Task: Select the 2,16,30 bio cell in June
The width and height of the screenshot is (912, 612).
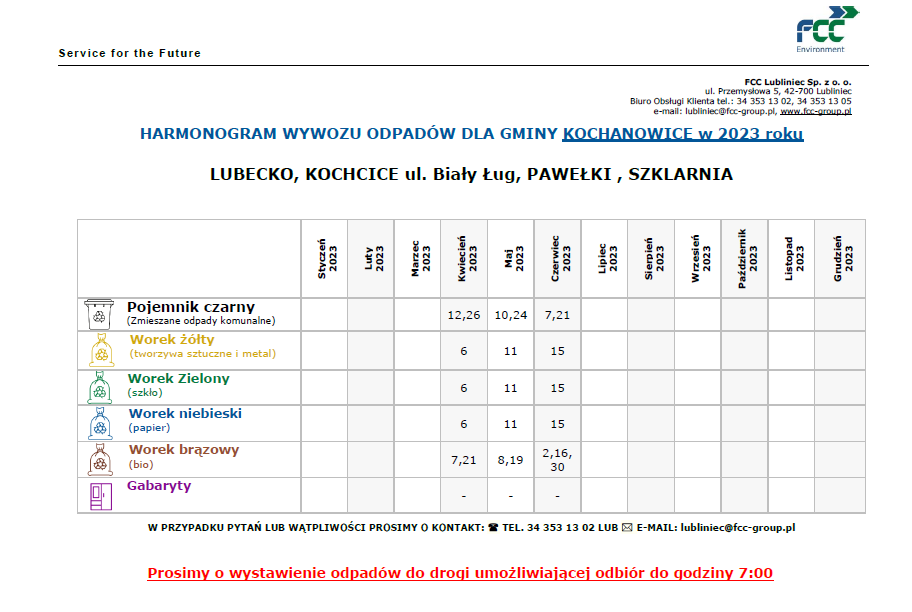Action: point(557,459)
